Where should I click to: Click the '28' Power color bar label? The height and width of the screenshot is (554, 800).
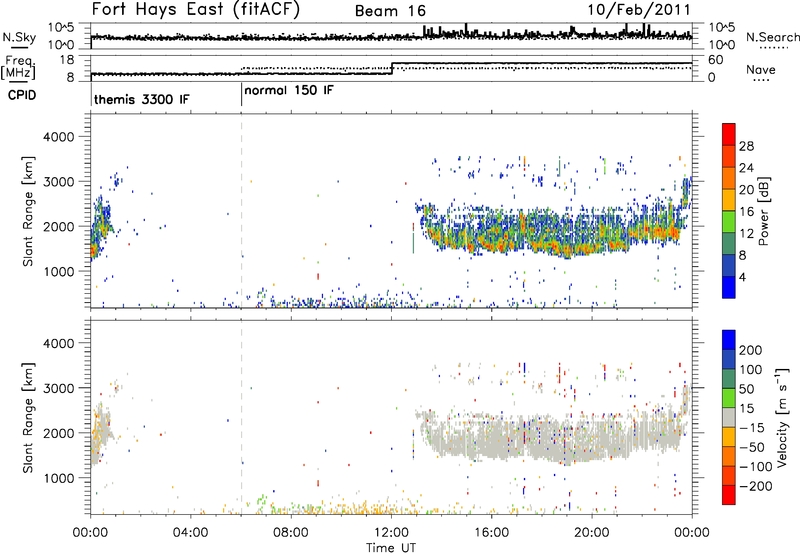[x=746, y=146]
